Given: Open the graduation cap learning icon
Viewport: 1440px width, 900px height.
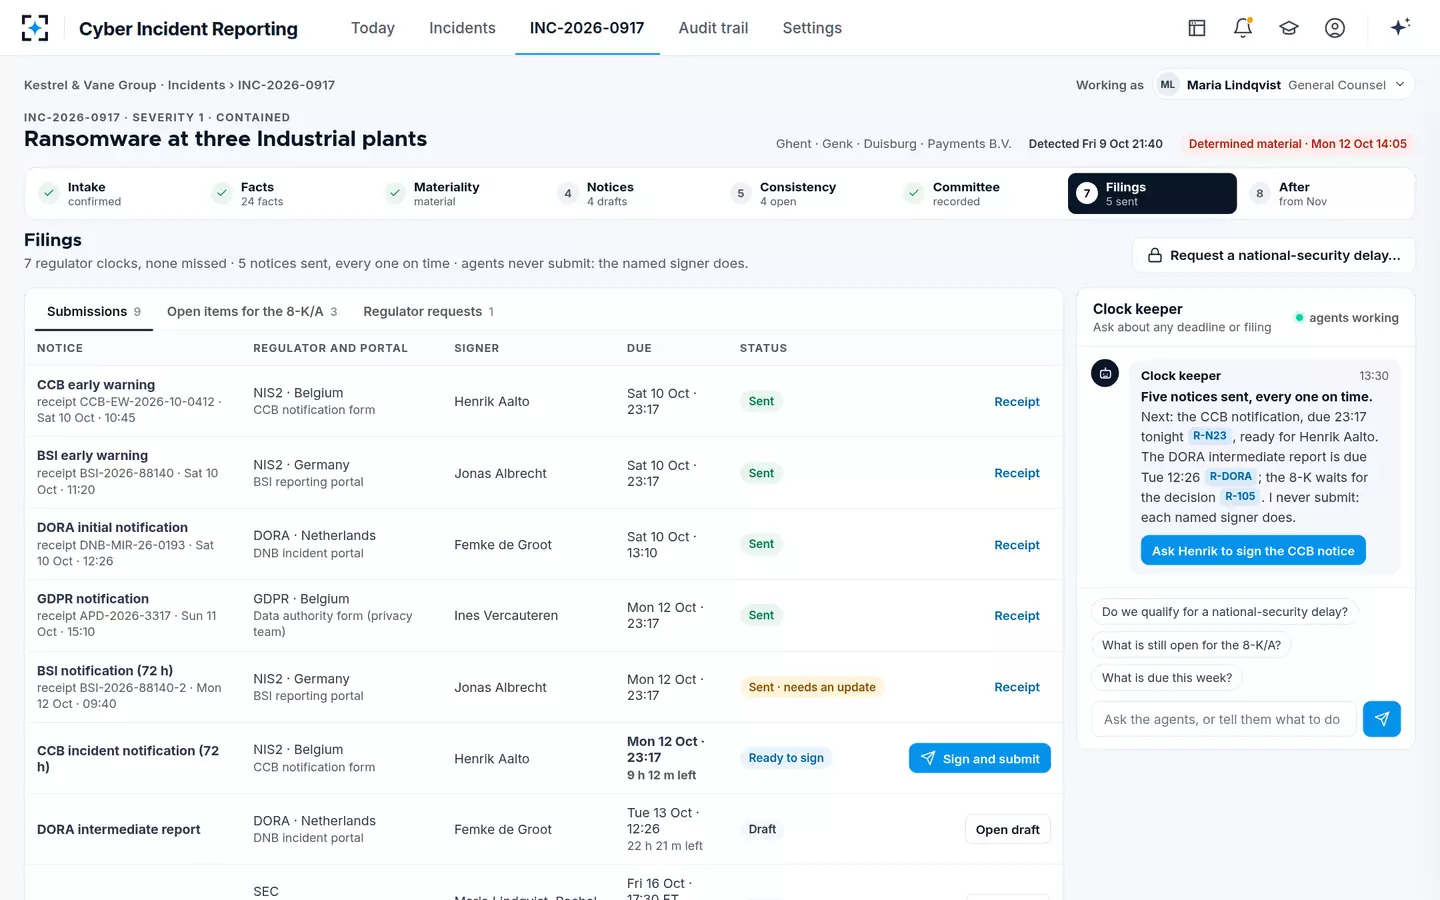Looking at the screenshot, I should [1289, 28].
